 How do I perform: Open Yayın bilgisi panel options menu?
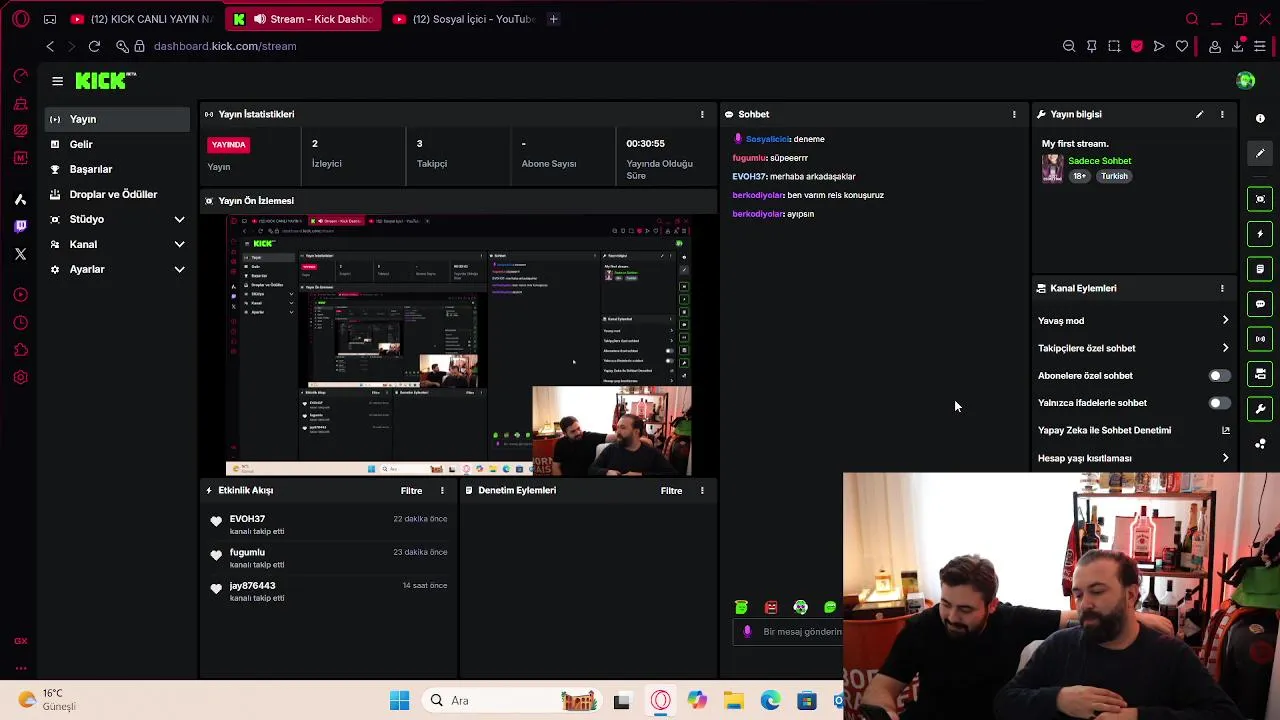(1222, 114)
